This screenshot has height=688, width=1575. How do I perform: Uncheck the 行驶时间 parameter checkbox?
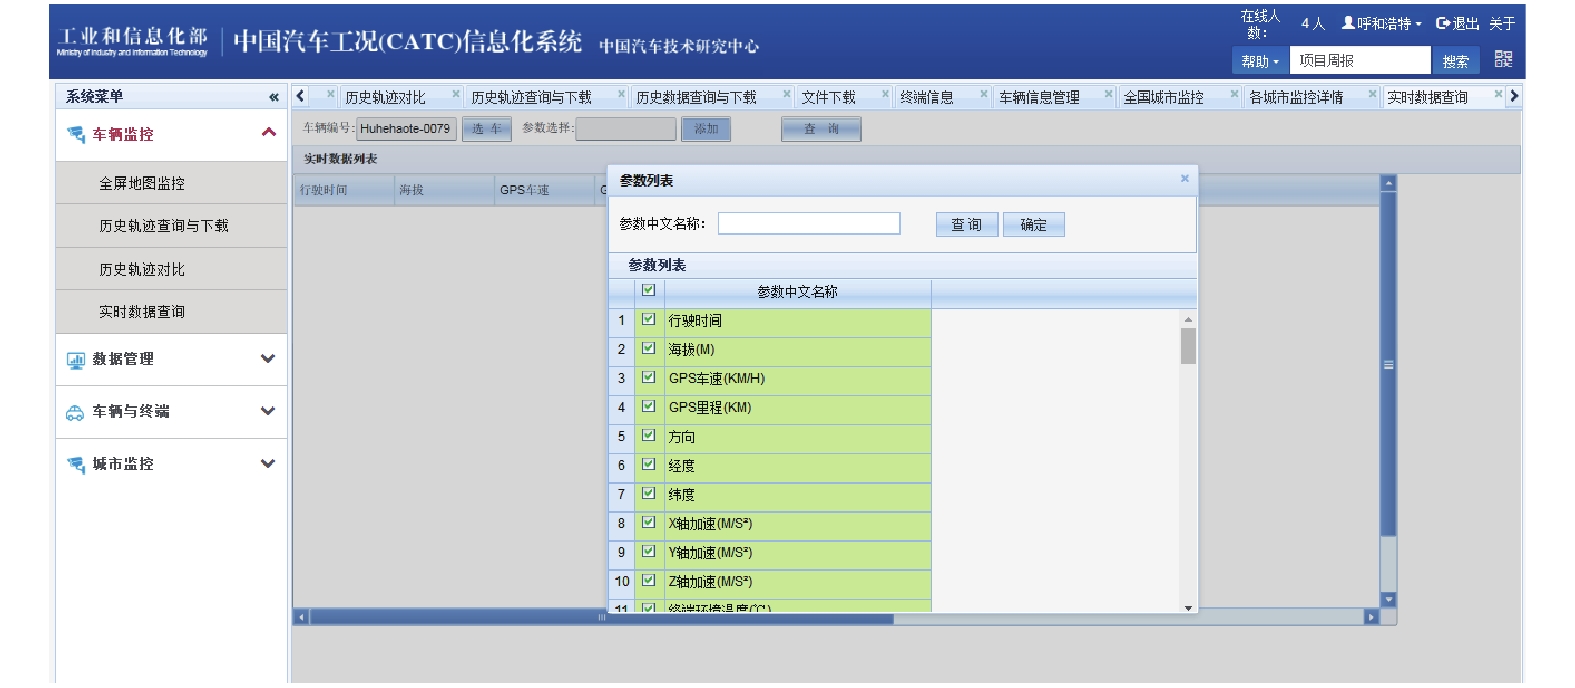click(x=648, y=320)
